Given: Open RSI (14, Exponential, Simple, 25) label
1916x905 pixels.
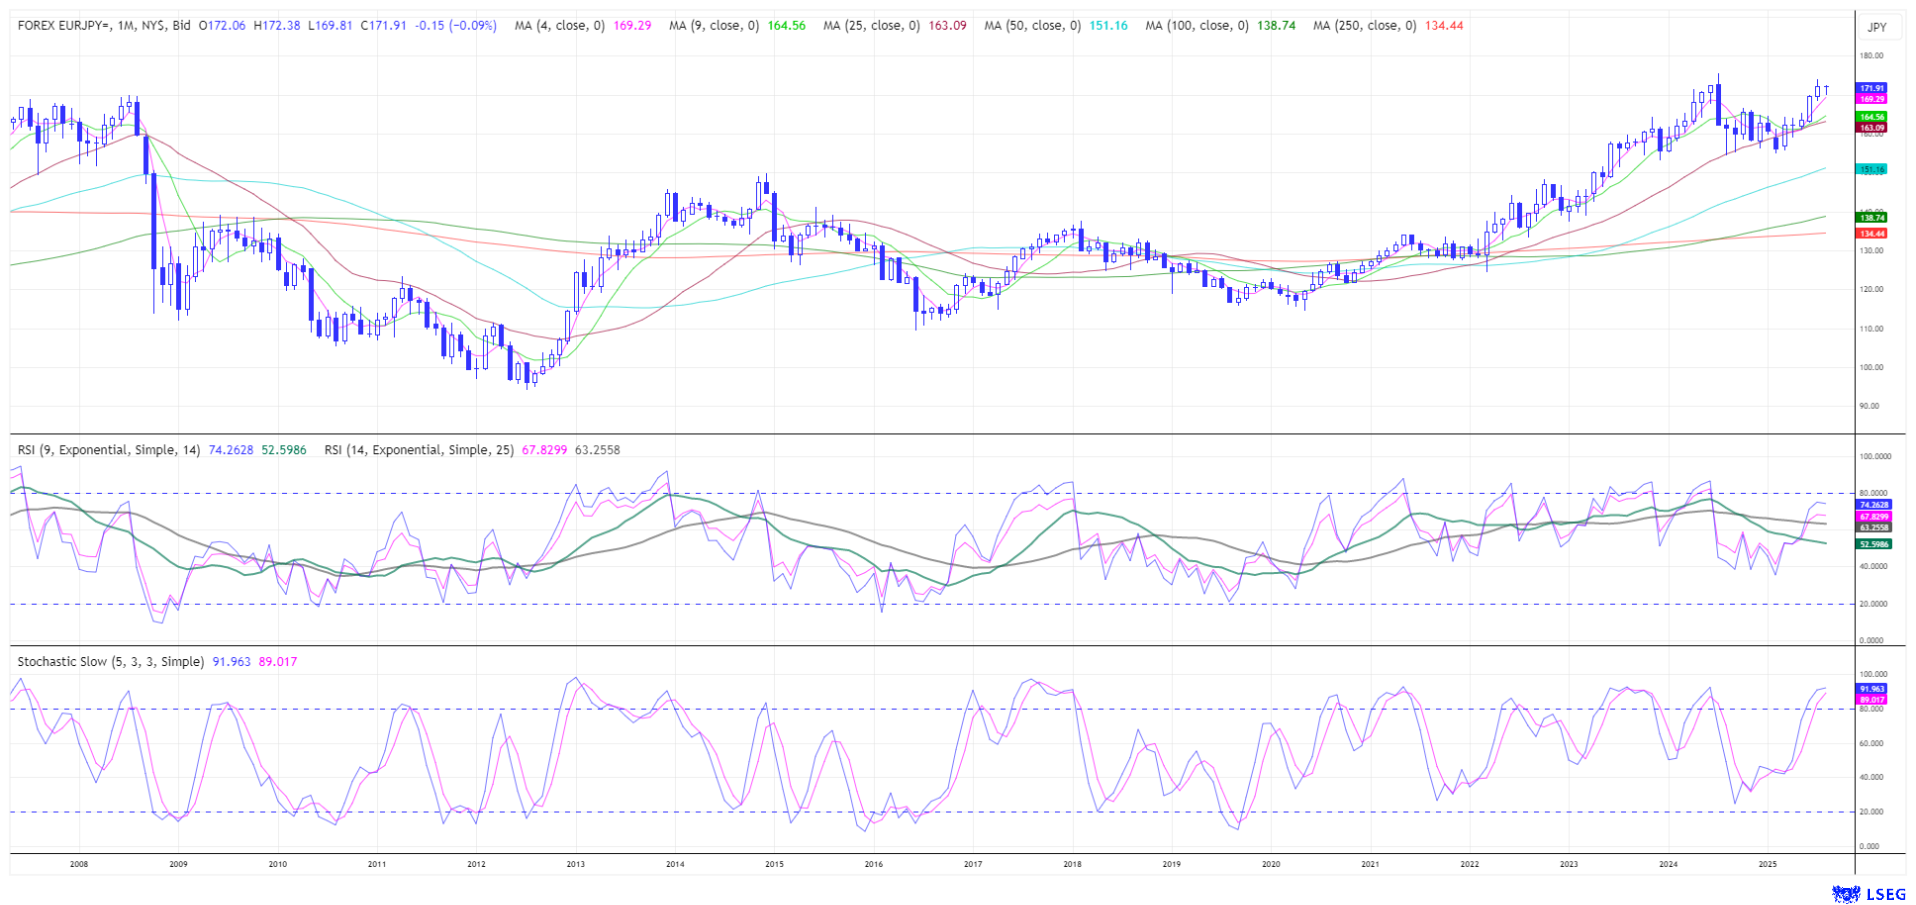Looking at the screenshot, I should point(419,450).
